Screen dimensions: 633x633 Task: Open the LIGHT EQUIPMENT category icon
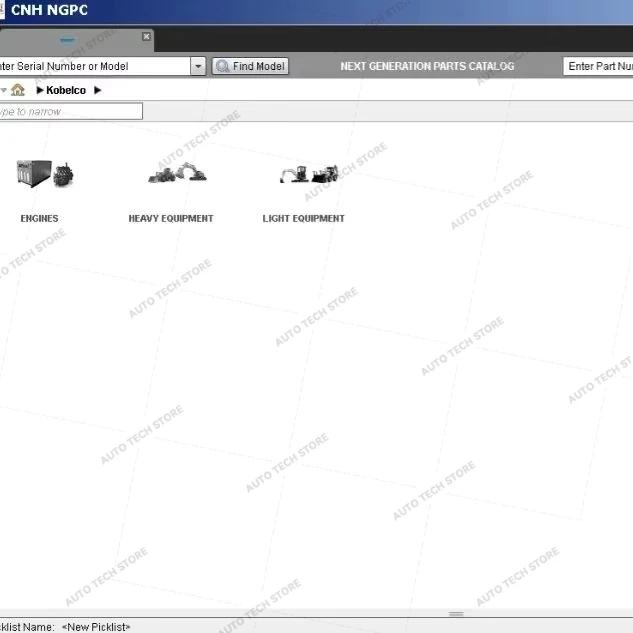tap(309, 174)
